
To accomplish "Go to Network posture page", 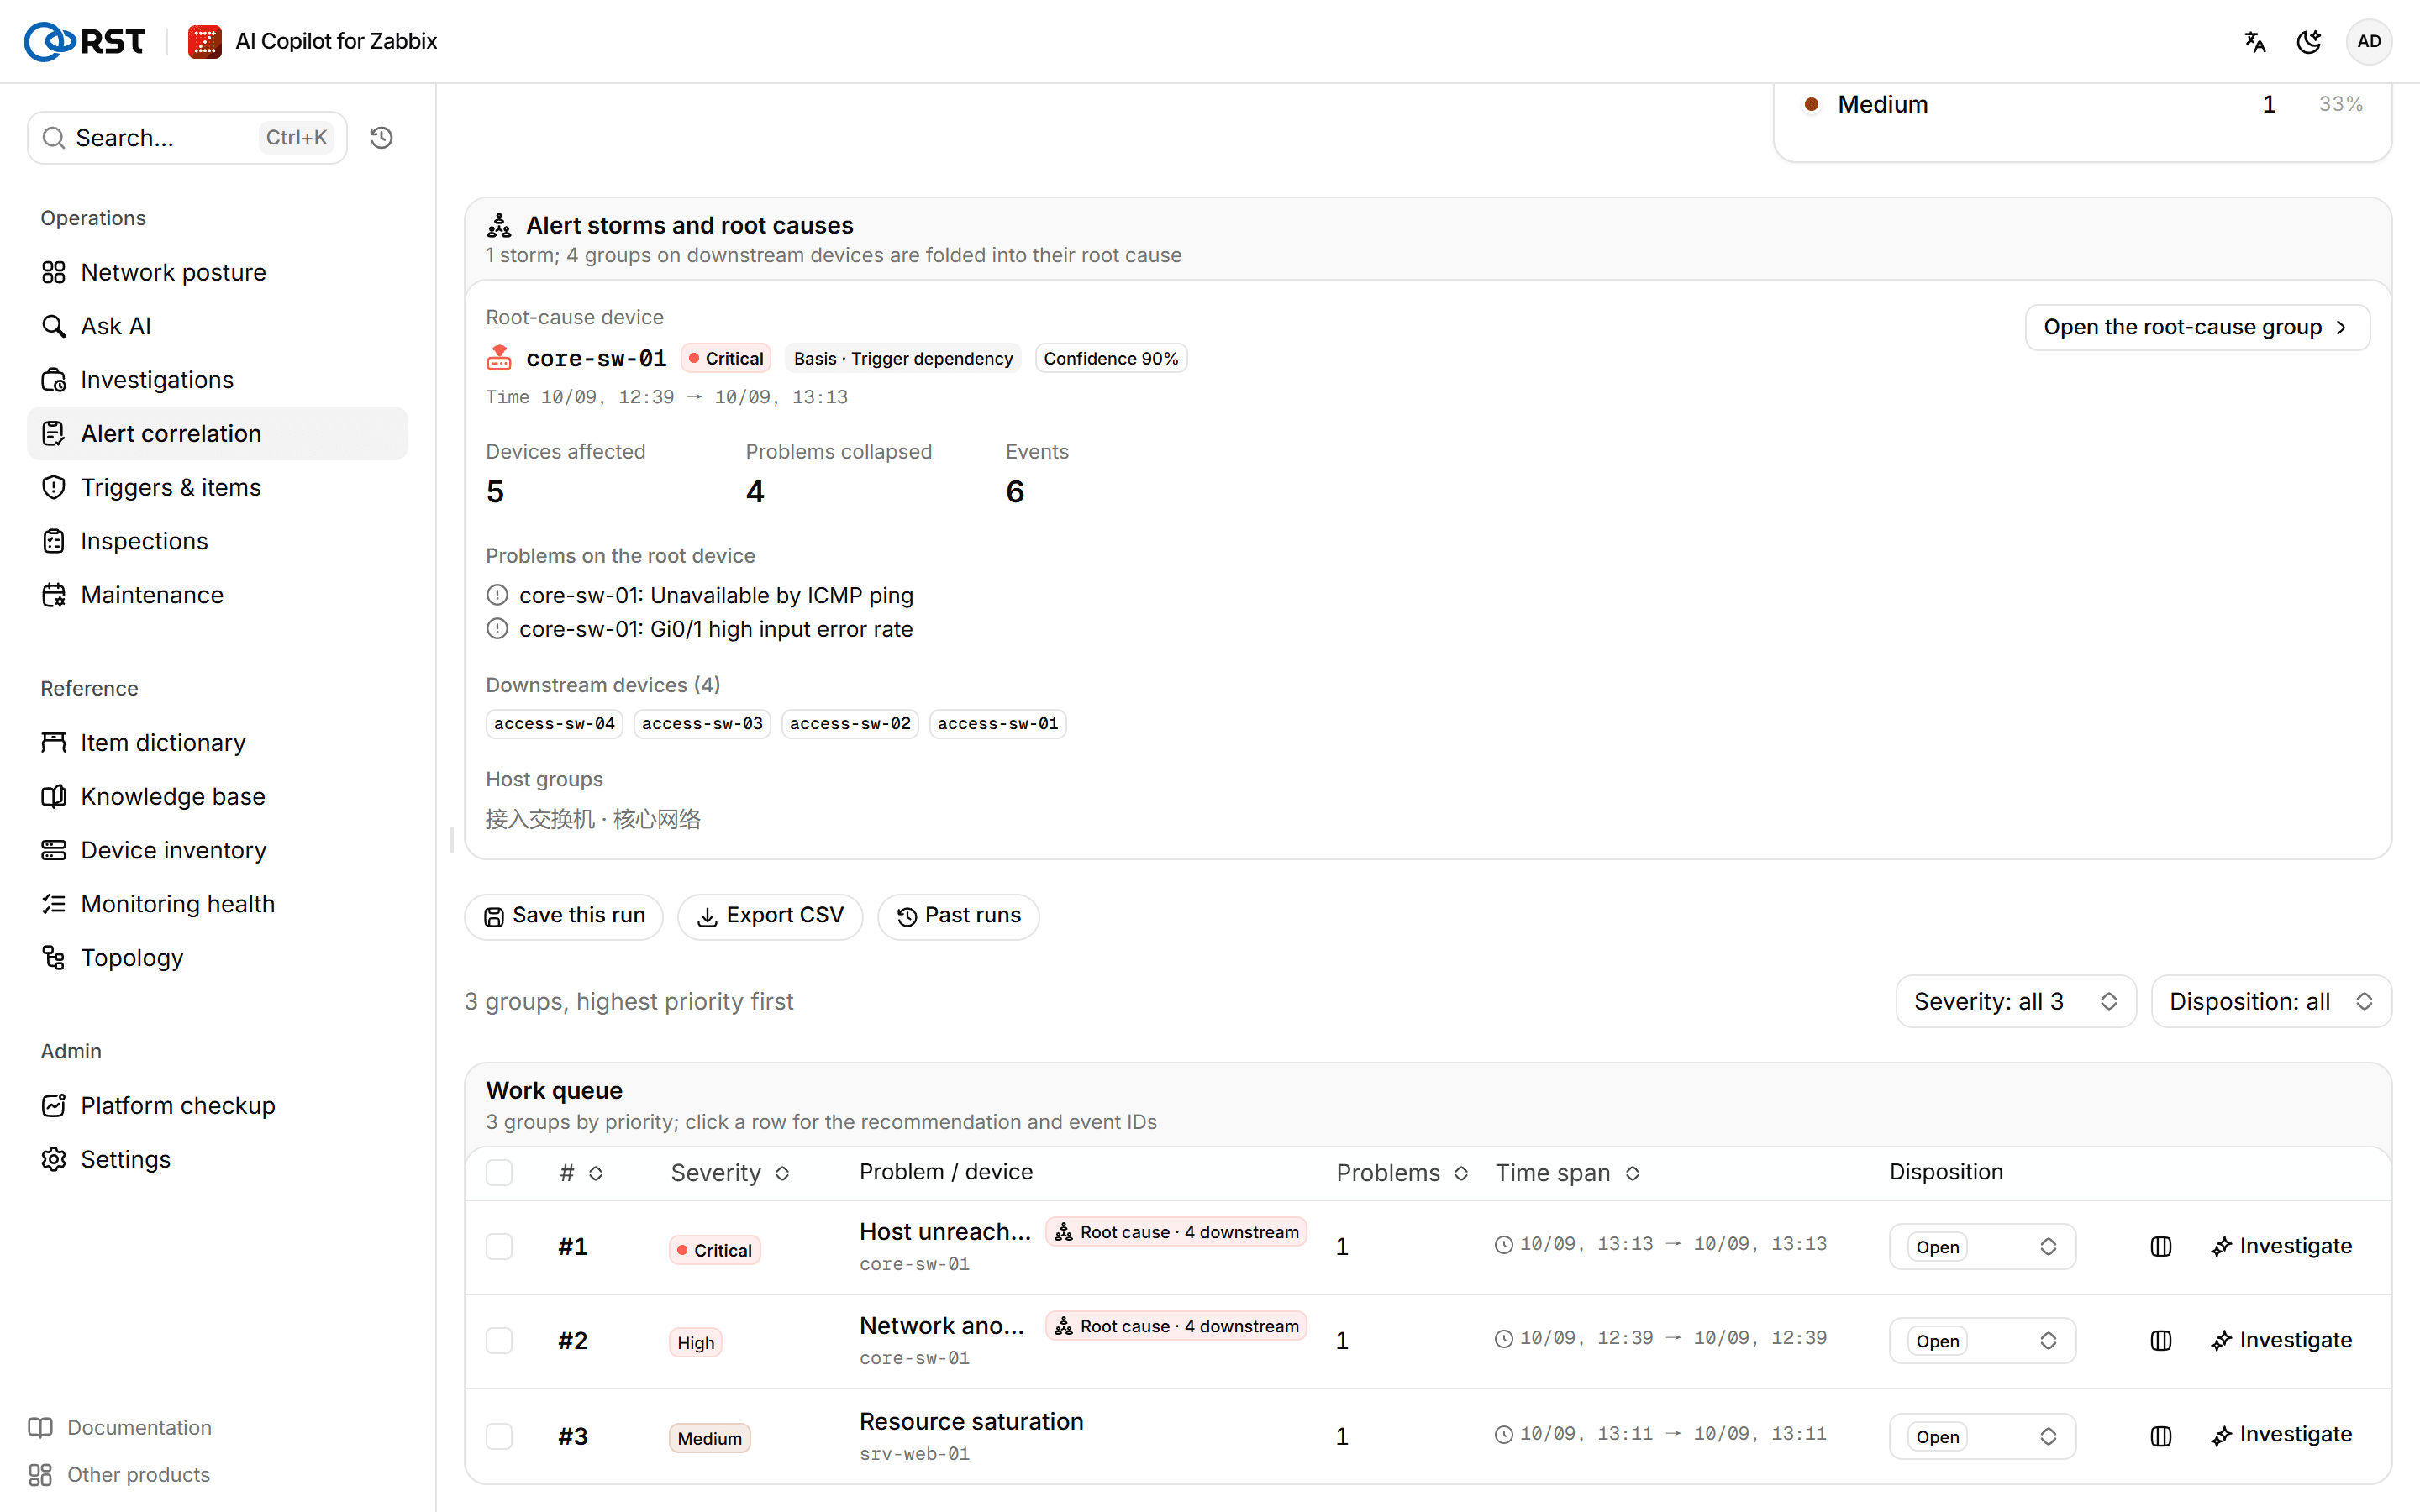I will coord(217,272).
